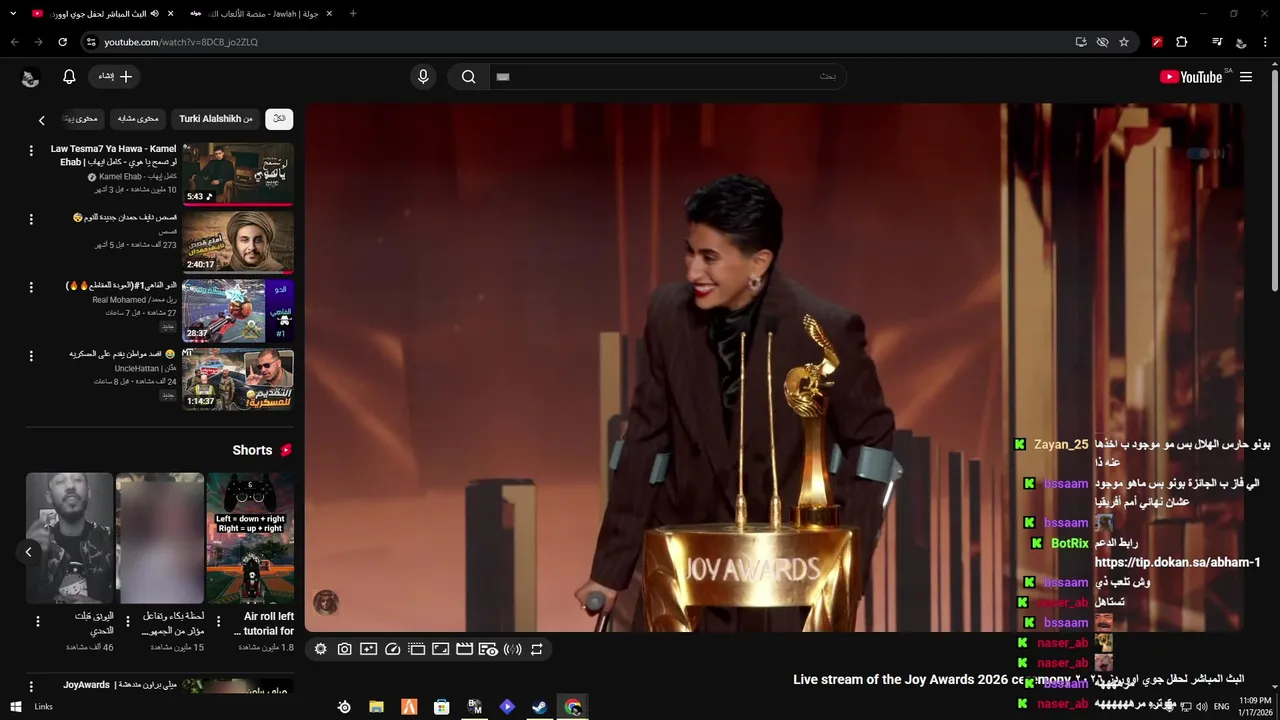Open the account avatar in YouTube header
The width and height of the screenshot is (1280, 720).
coord(30,78)
